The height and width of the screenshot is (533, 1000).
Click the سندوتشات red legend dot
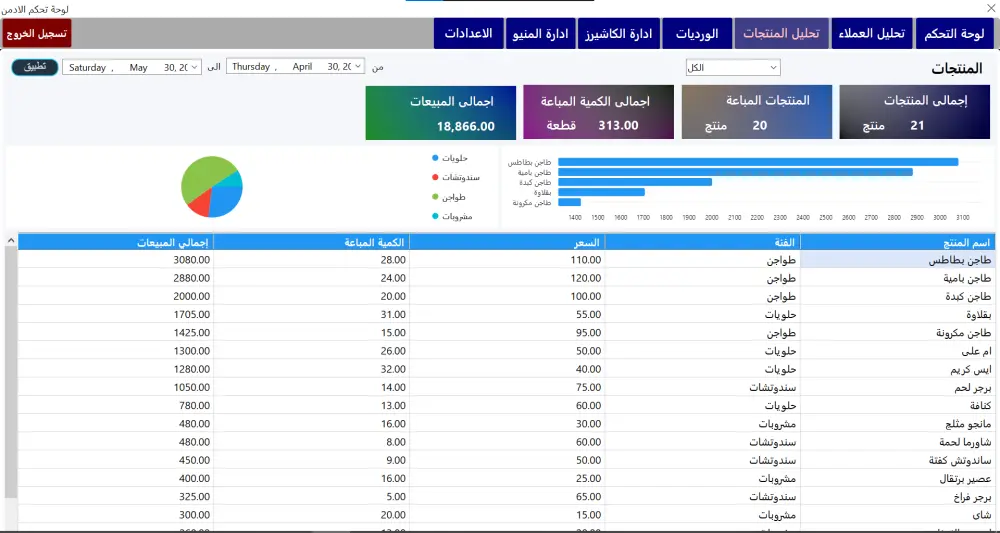pos(435,177)
